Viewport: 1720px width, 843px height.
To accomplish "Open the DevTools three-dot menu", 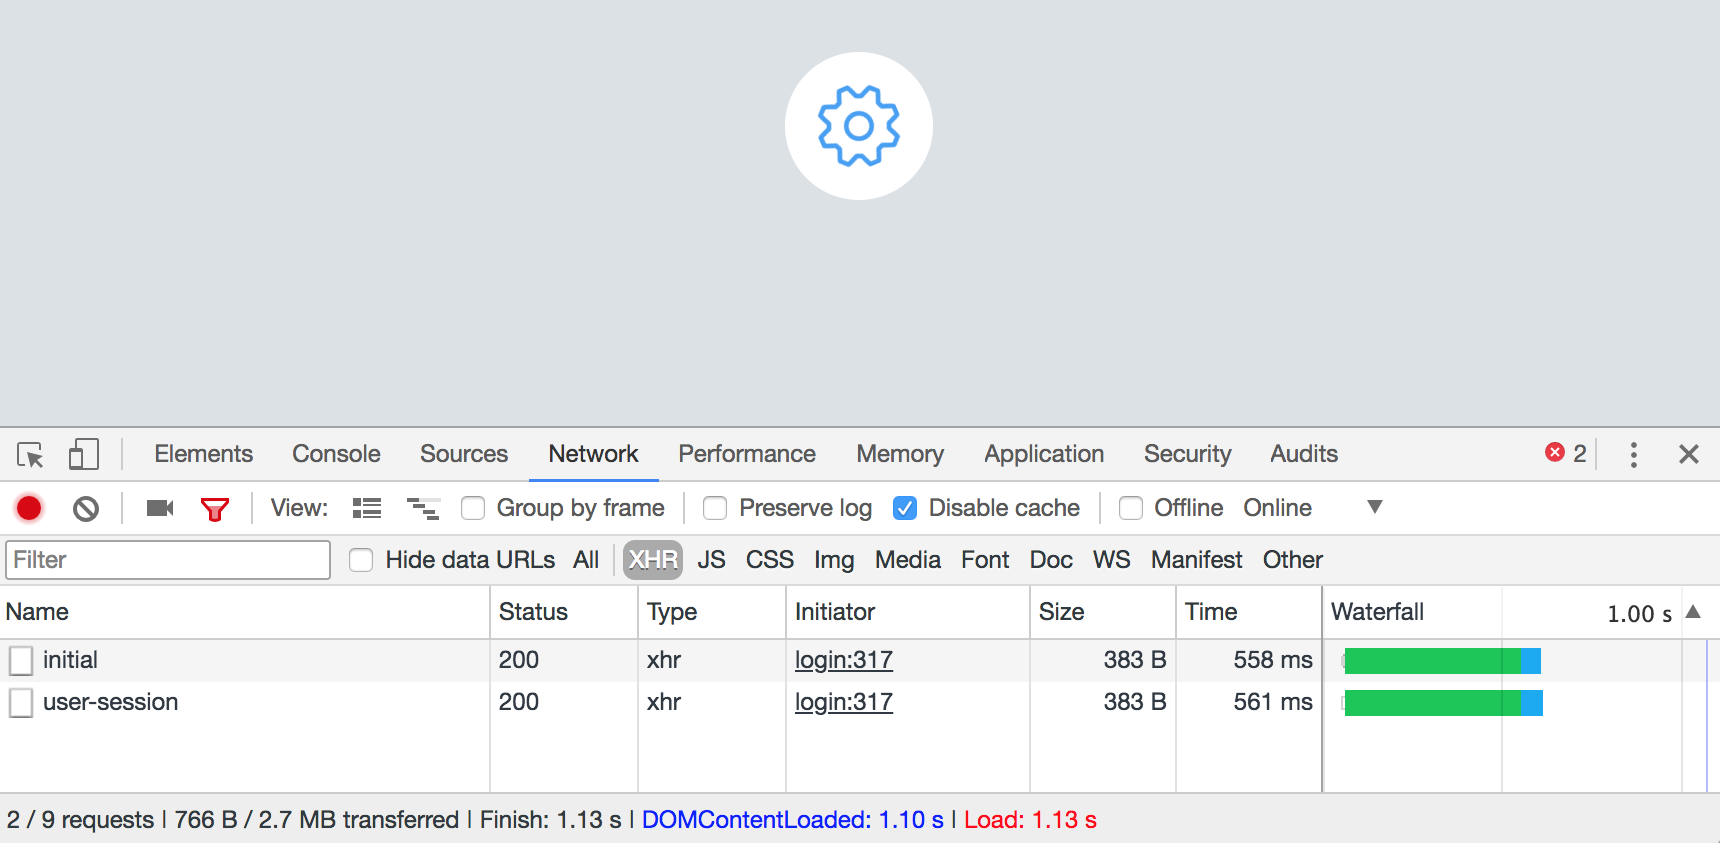I will coord(1634,455).
